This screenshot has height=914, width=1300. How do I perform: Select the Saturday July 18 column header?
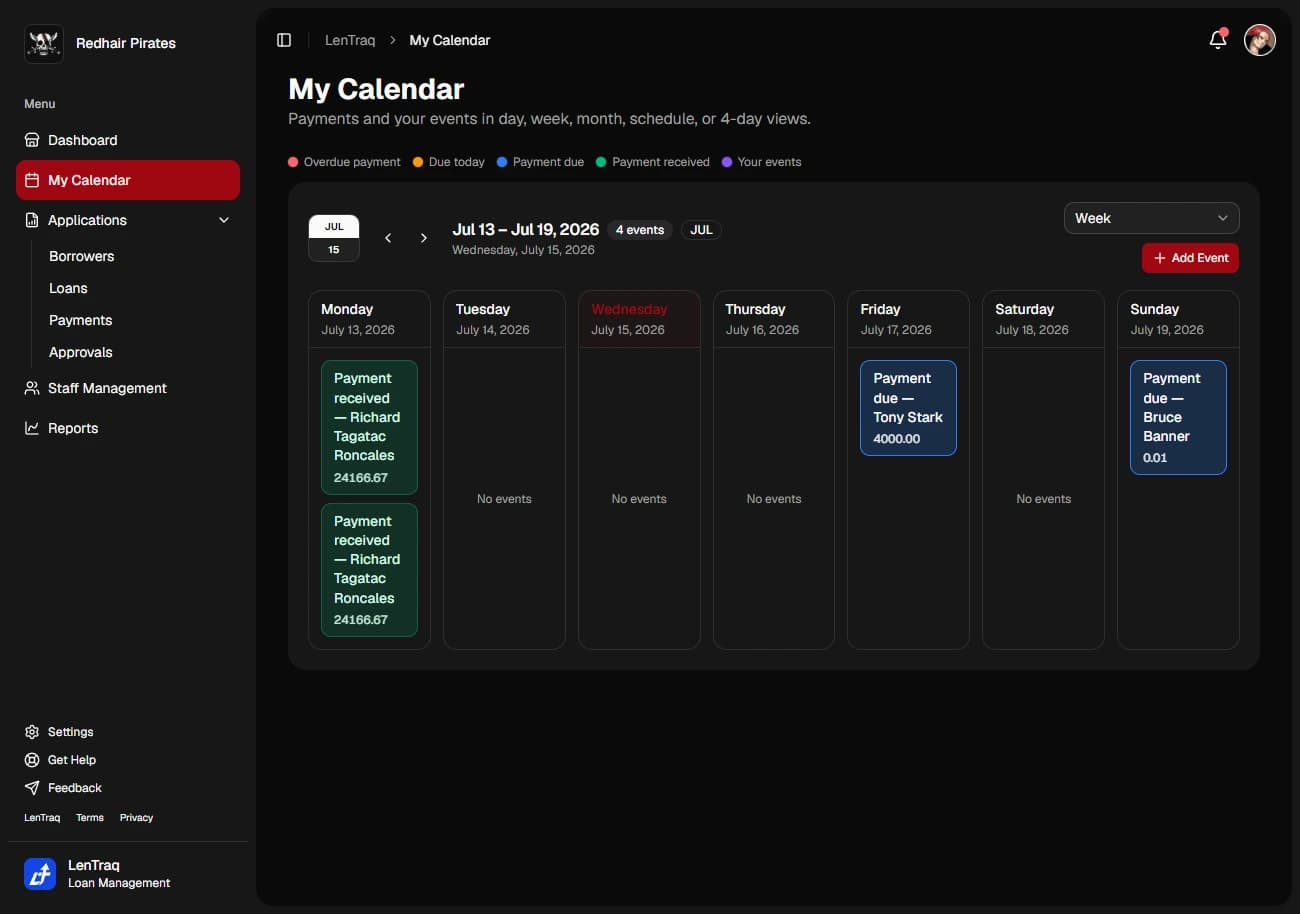pos(1043,319)
